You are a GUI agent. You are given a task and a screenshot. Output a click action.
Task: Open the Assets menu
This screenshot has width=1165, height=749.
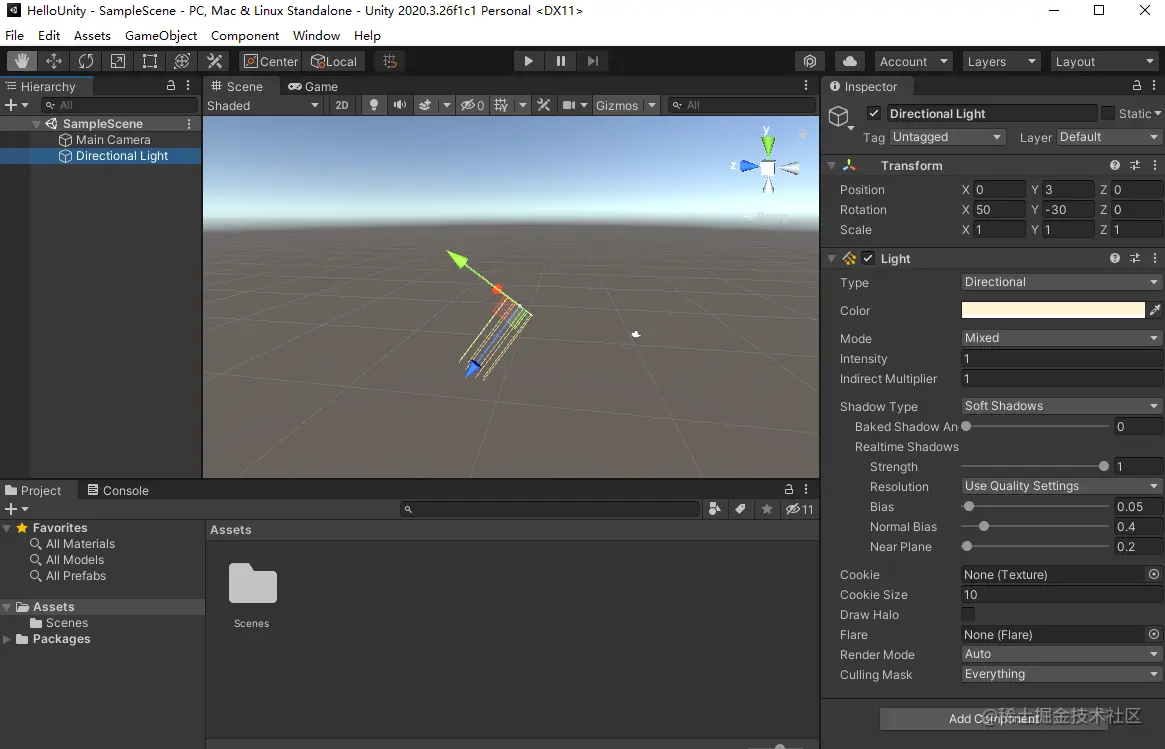pos(92,35)
